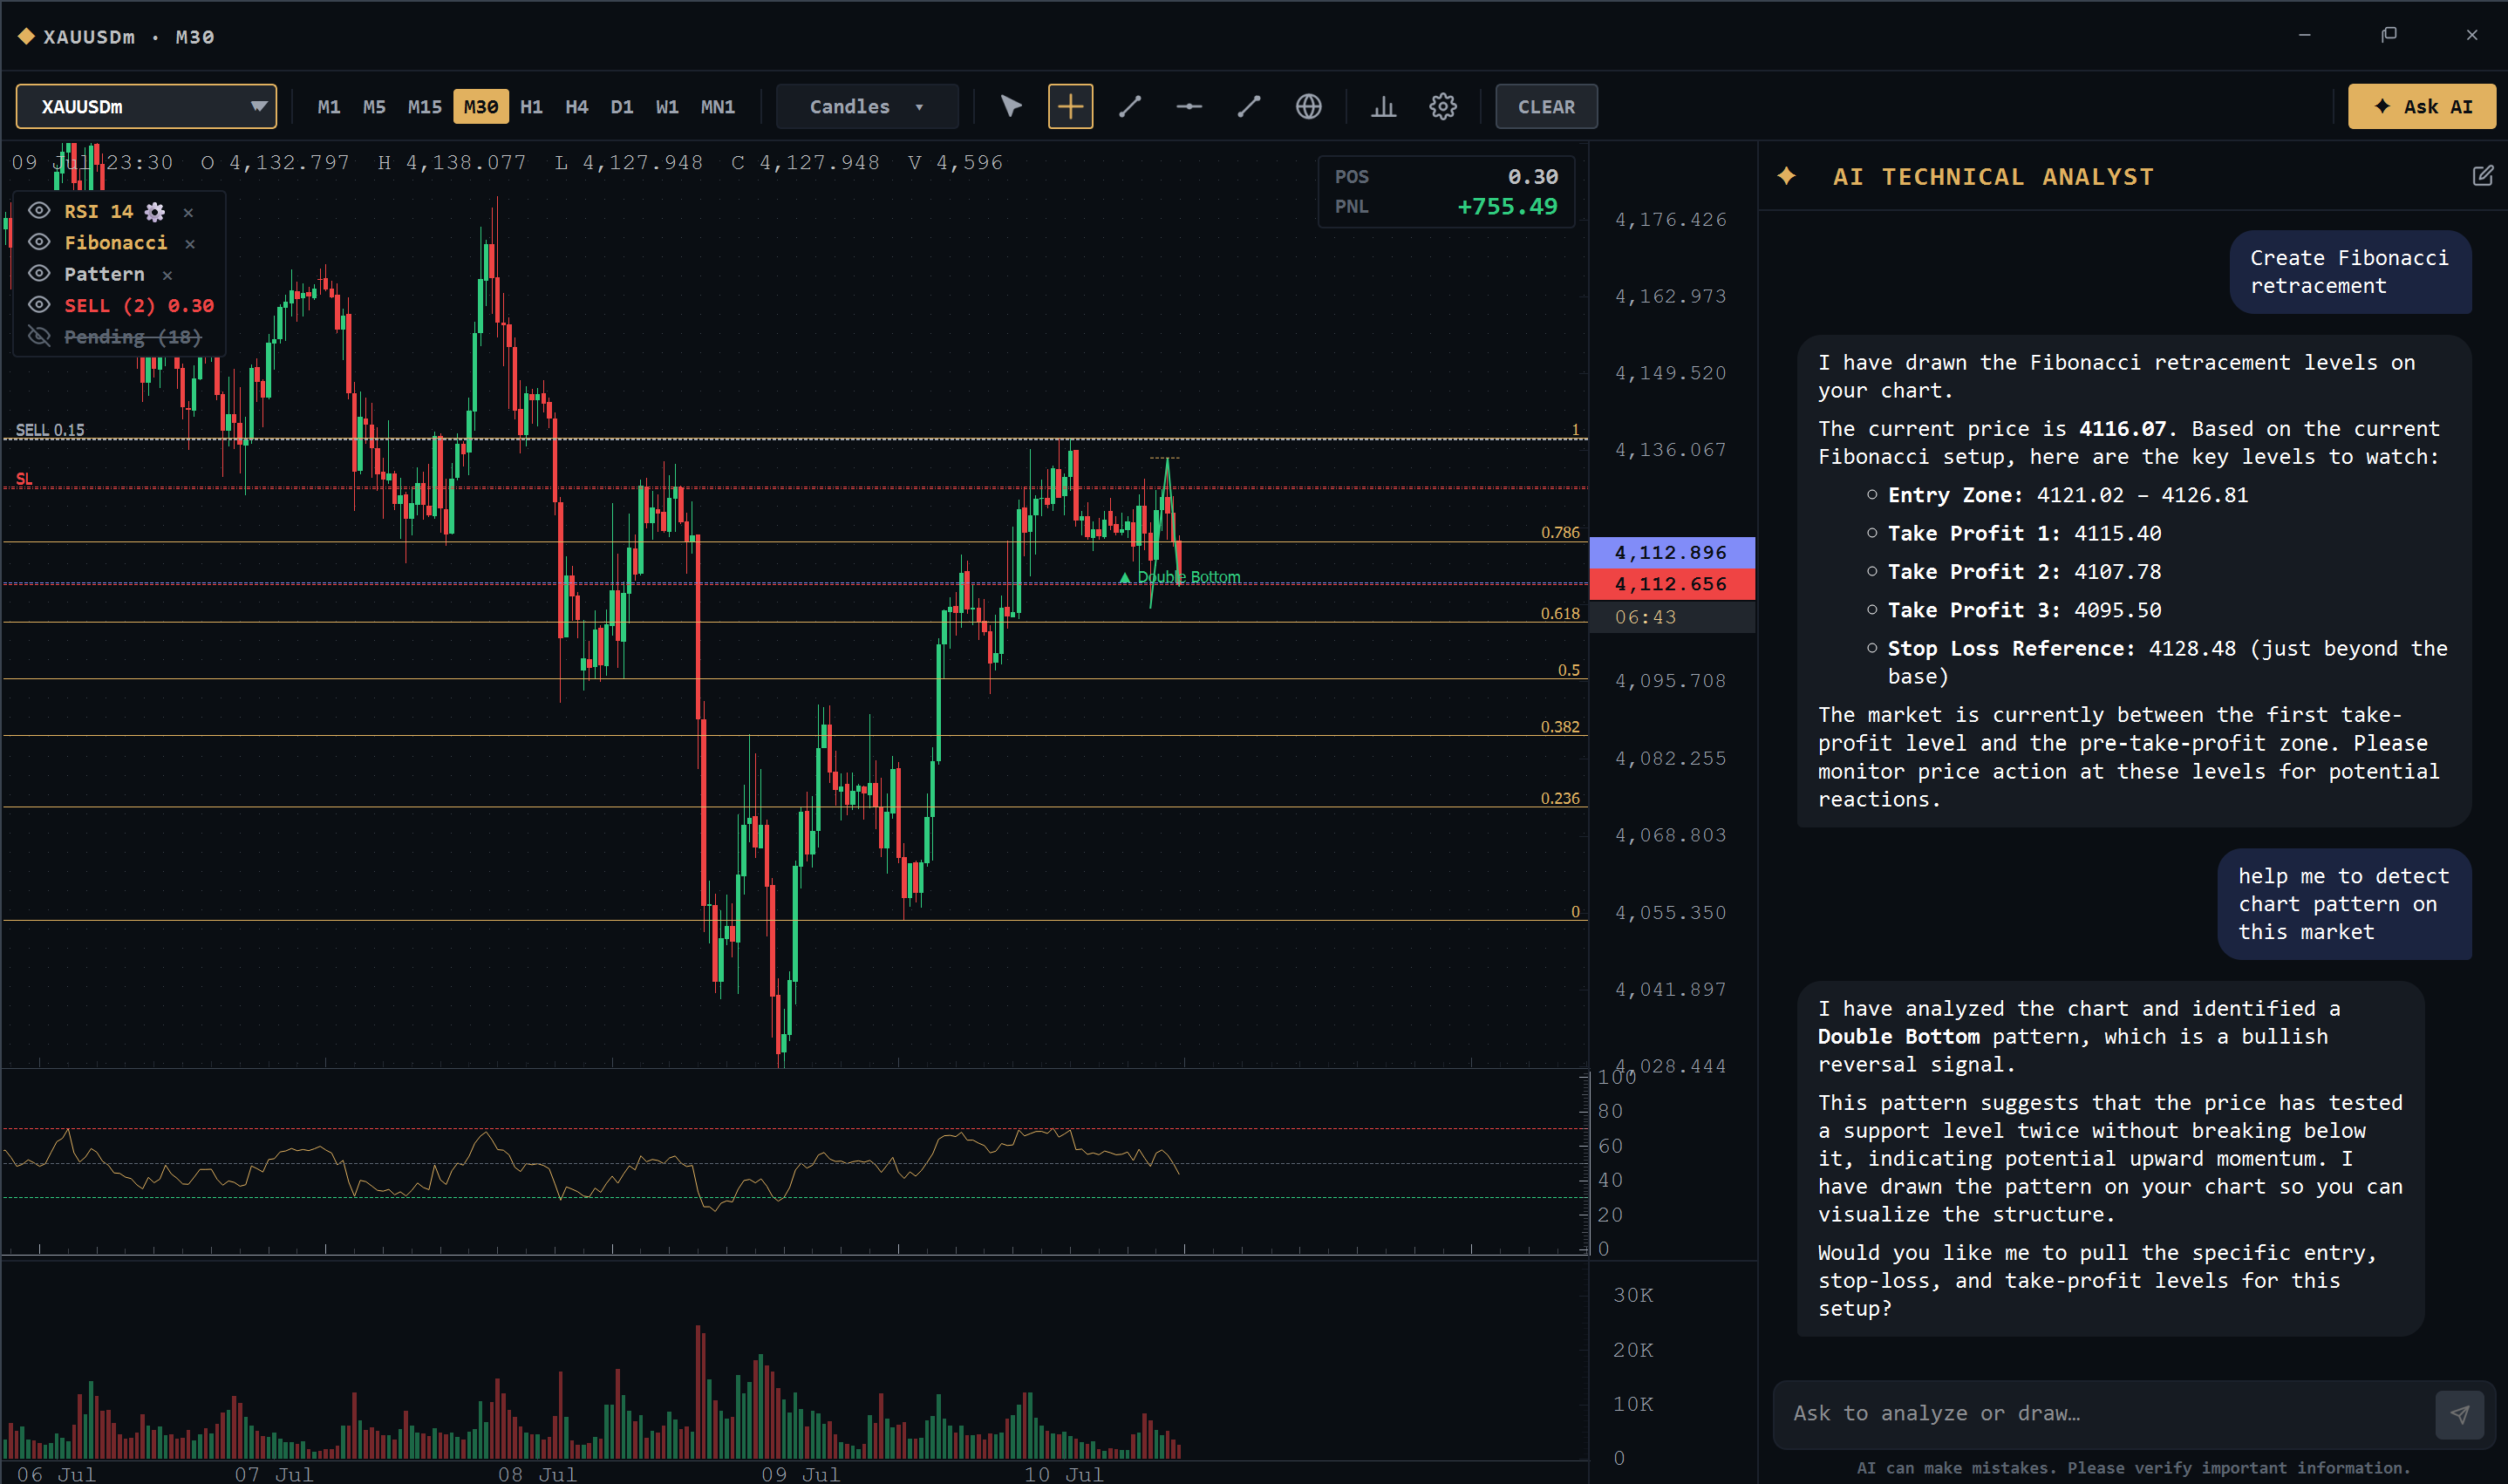The image size is (2508, 1484).
Task: Click the globe icon in toolbar
Action: click(x=1308, y=106)
